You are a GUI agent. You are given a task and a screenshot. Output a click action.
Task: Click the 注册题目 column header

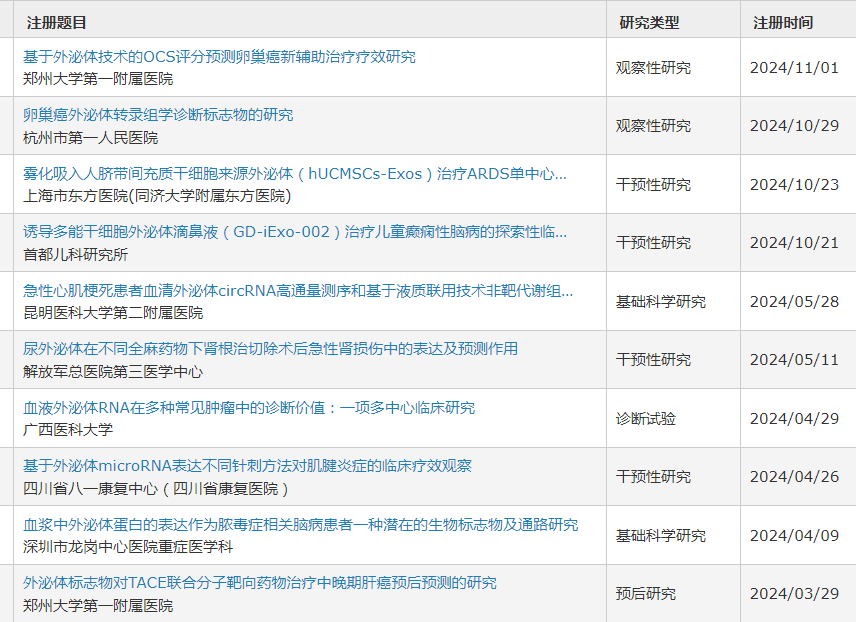pos(57,22)
